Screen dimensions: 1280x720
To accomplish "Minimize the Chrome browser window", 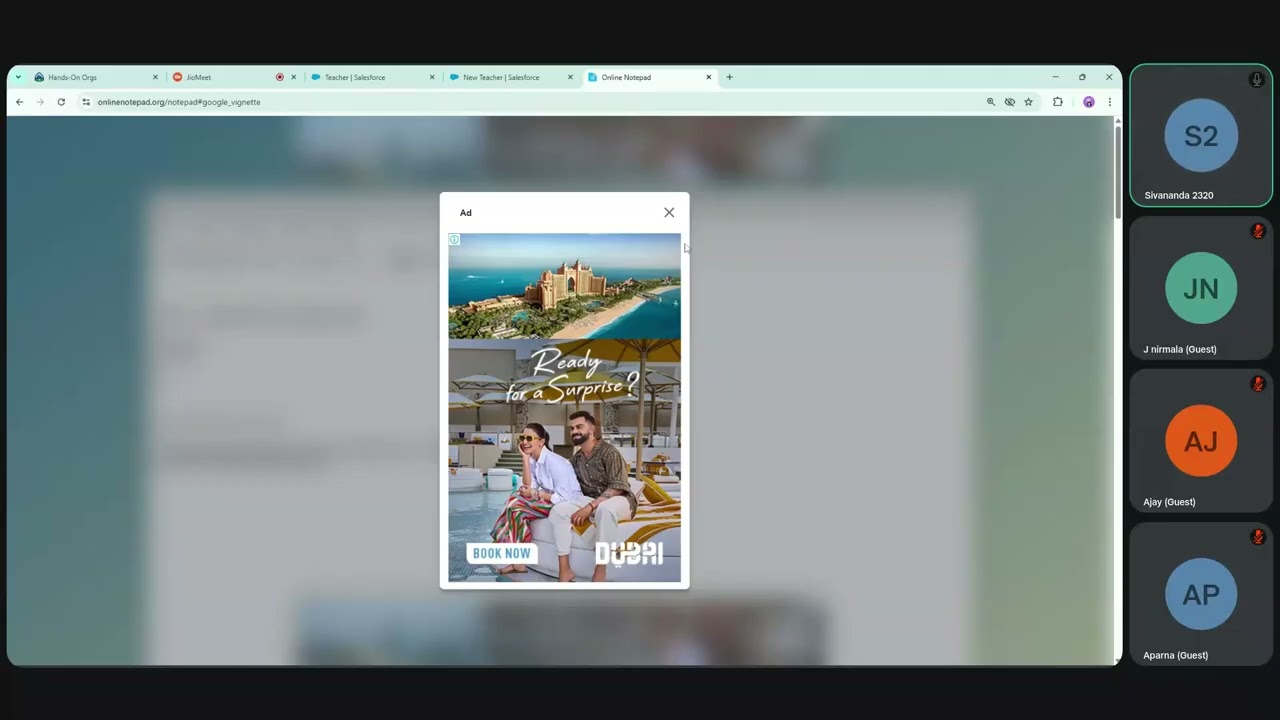I will [x=1056, y=77].
